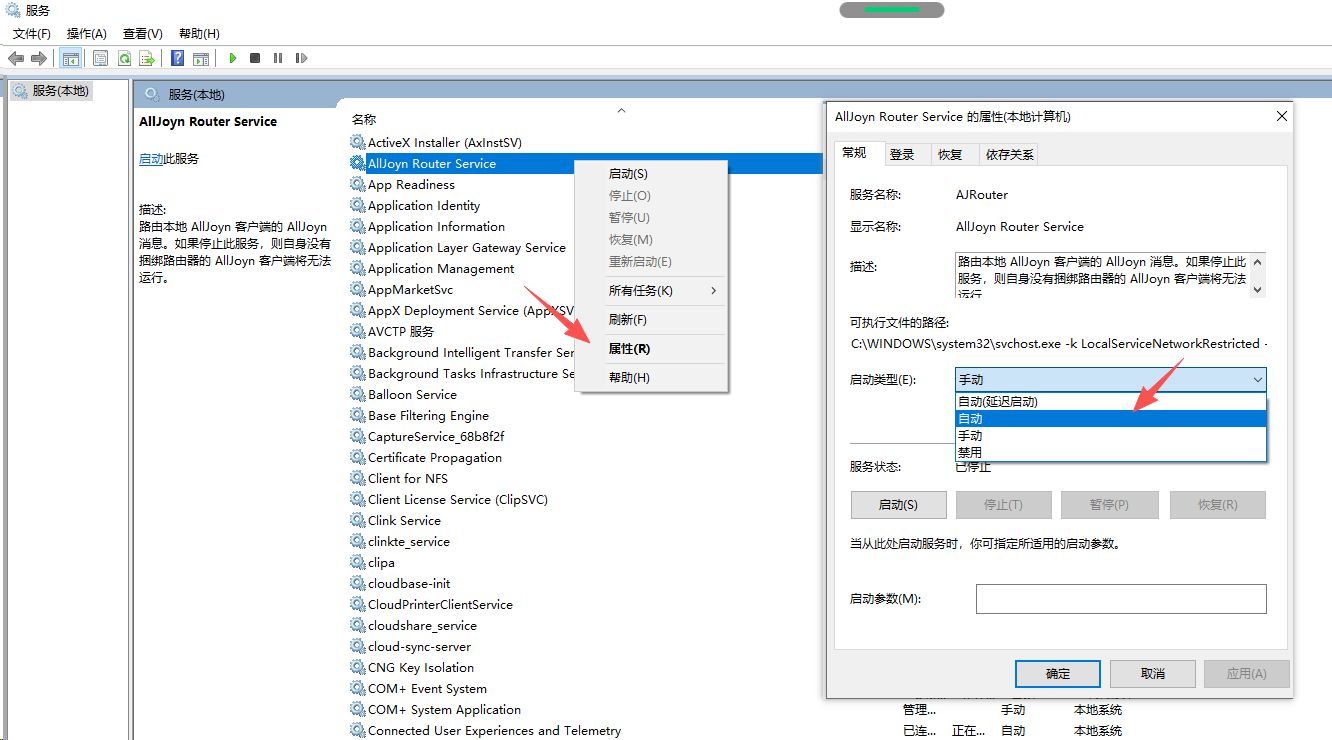The image size is (1332, 740).
Task: Click the 启动 link in left description pane
Action: (x=151, y=158)
